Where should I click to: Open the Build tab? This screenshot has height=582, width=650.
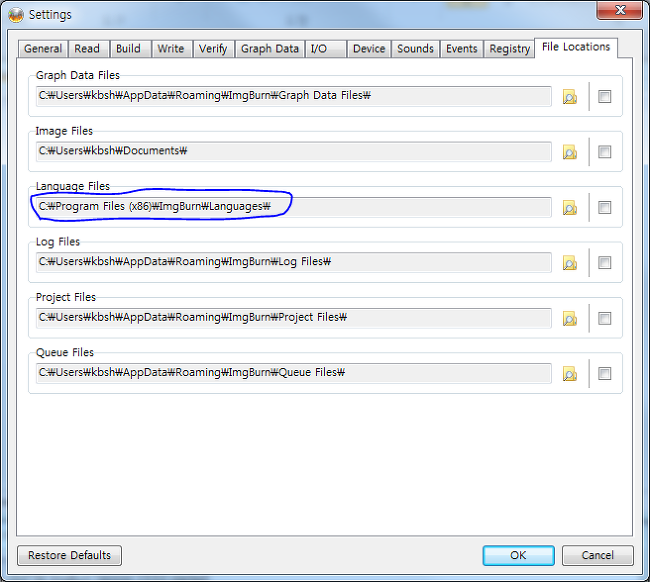(x=130, y=49)
